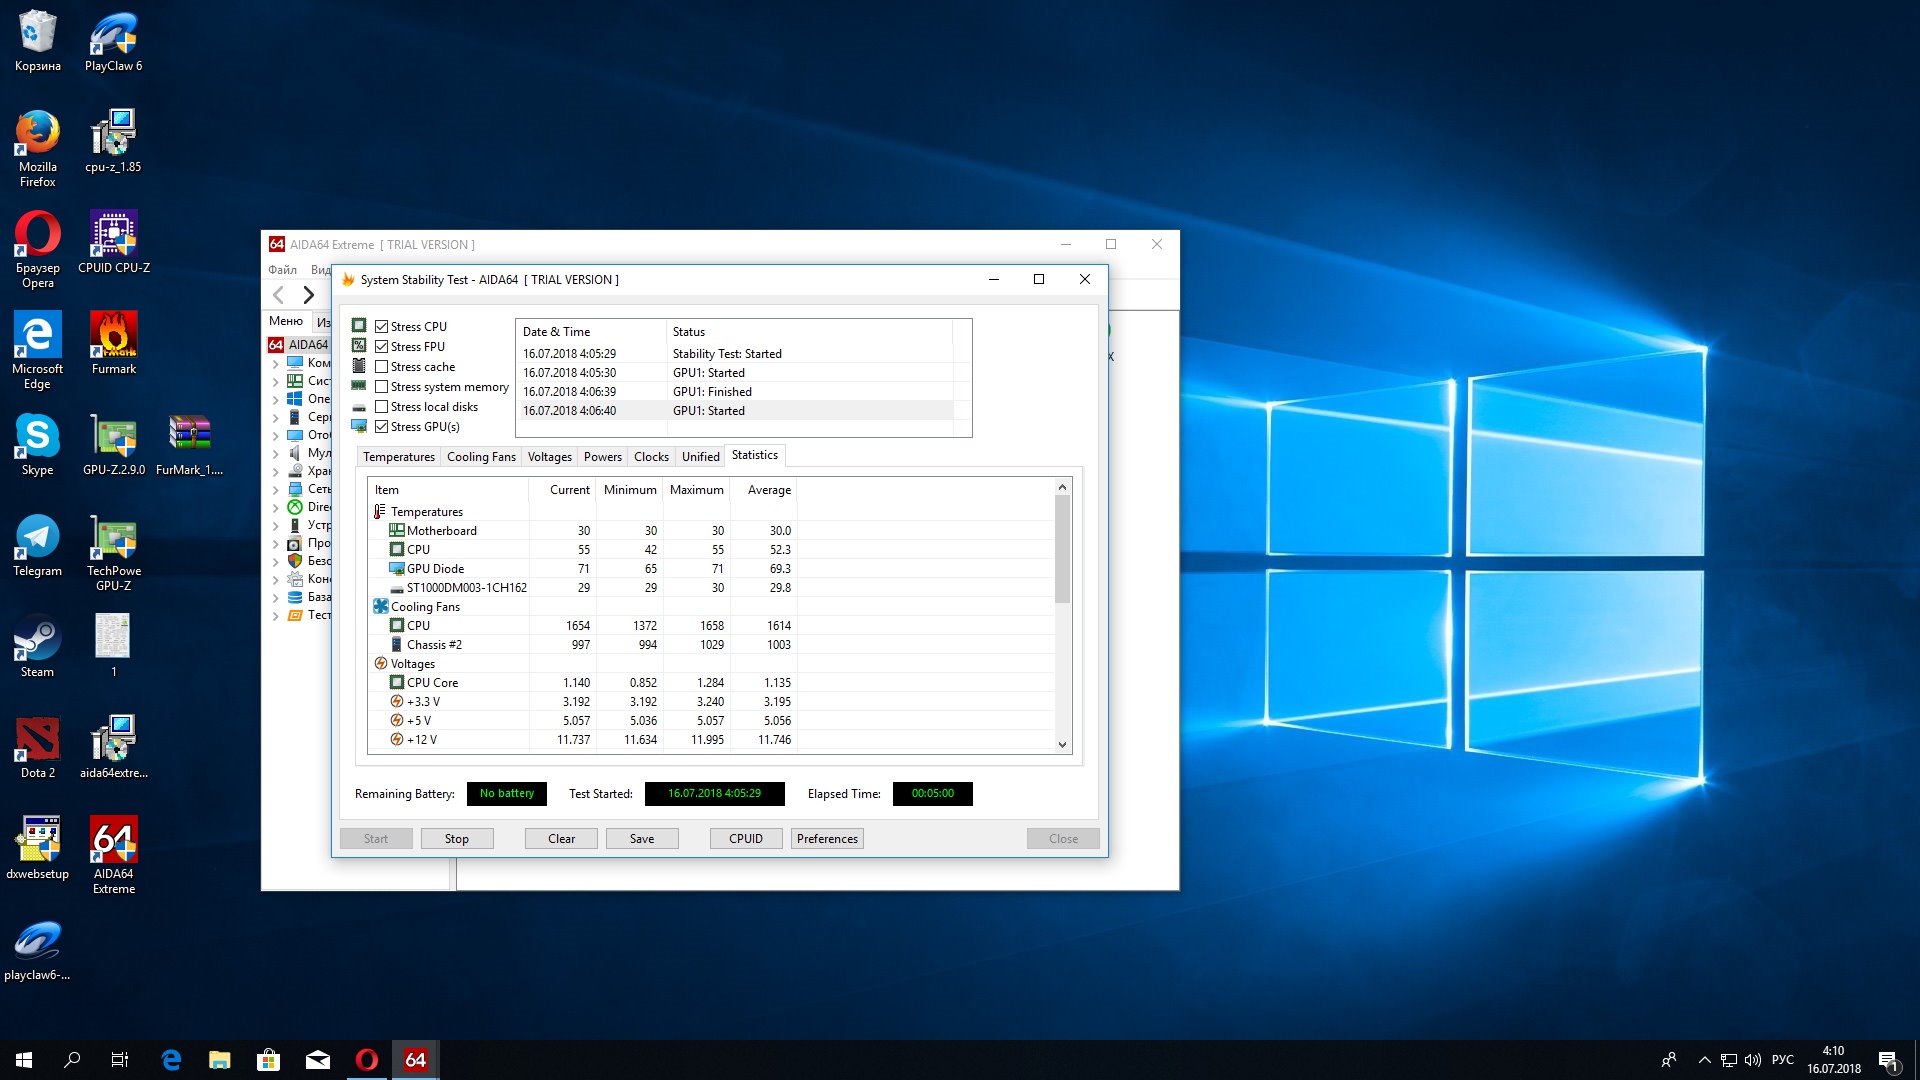Image resolution: width=1920 pixels, height=1080 pixels.
Task: Click the Clear button
Action: pos(561,839)
